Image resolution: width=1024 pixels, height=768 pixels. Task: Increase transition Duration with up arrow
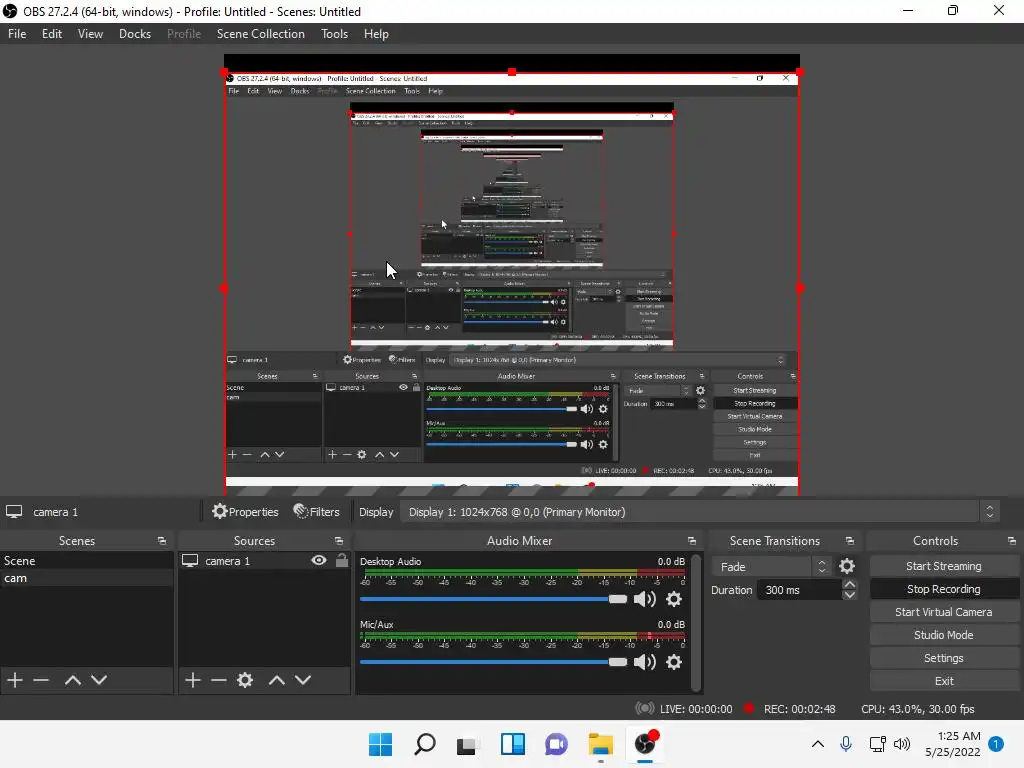(850, 584)
